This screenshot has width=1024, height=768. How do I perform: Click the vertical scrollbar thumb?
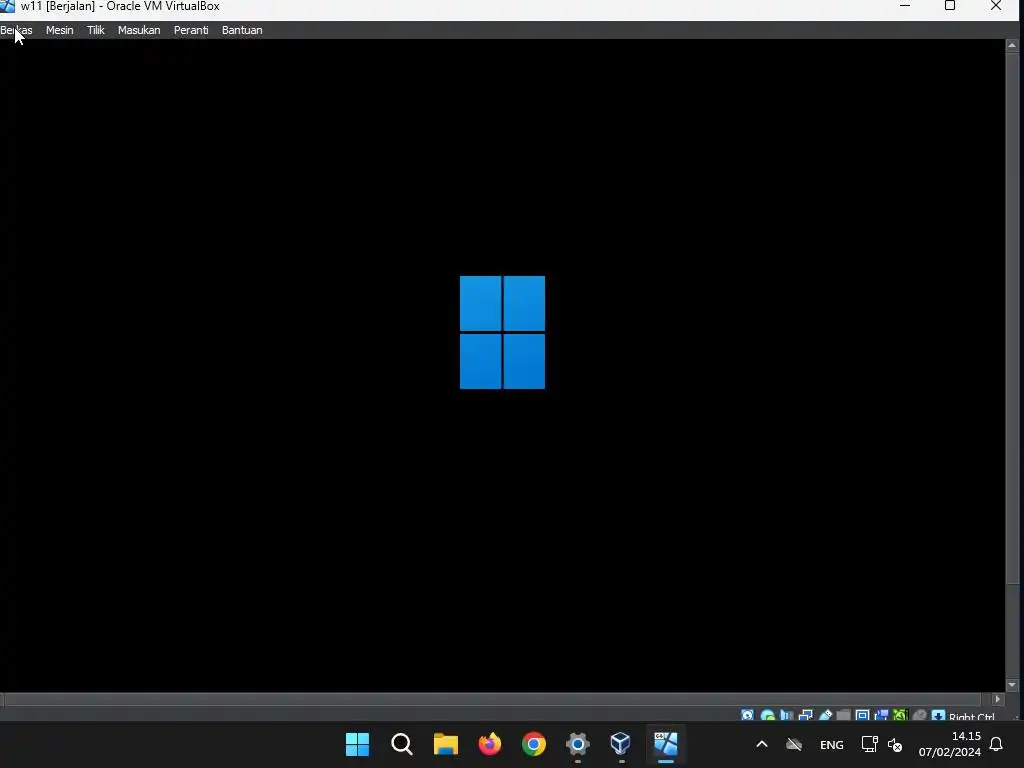point(1012,318)
